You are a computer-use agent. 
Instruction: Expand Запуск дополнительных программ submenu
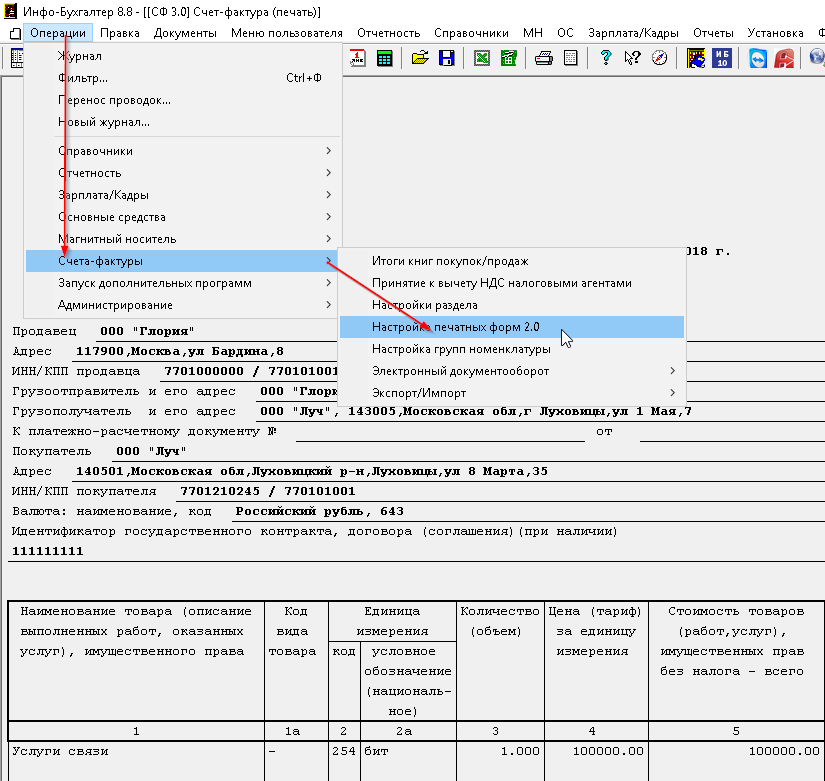[x=184, y=283]
